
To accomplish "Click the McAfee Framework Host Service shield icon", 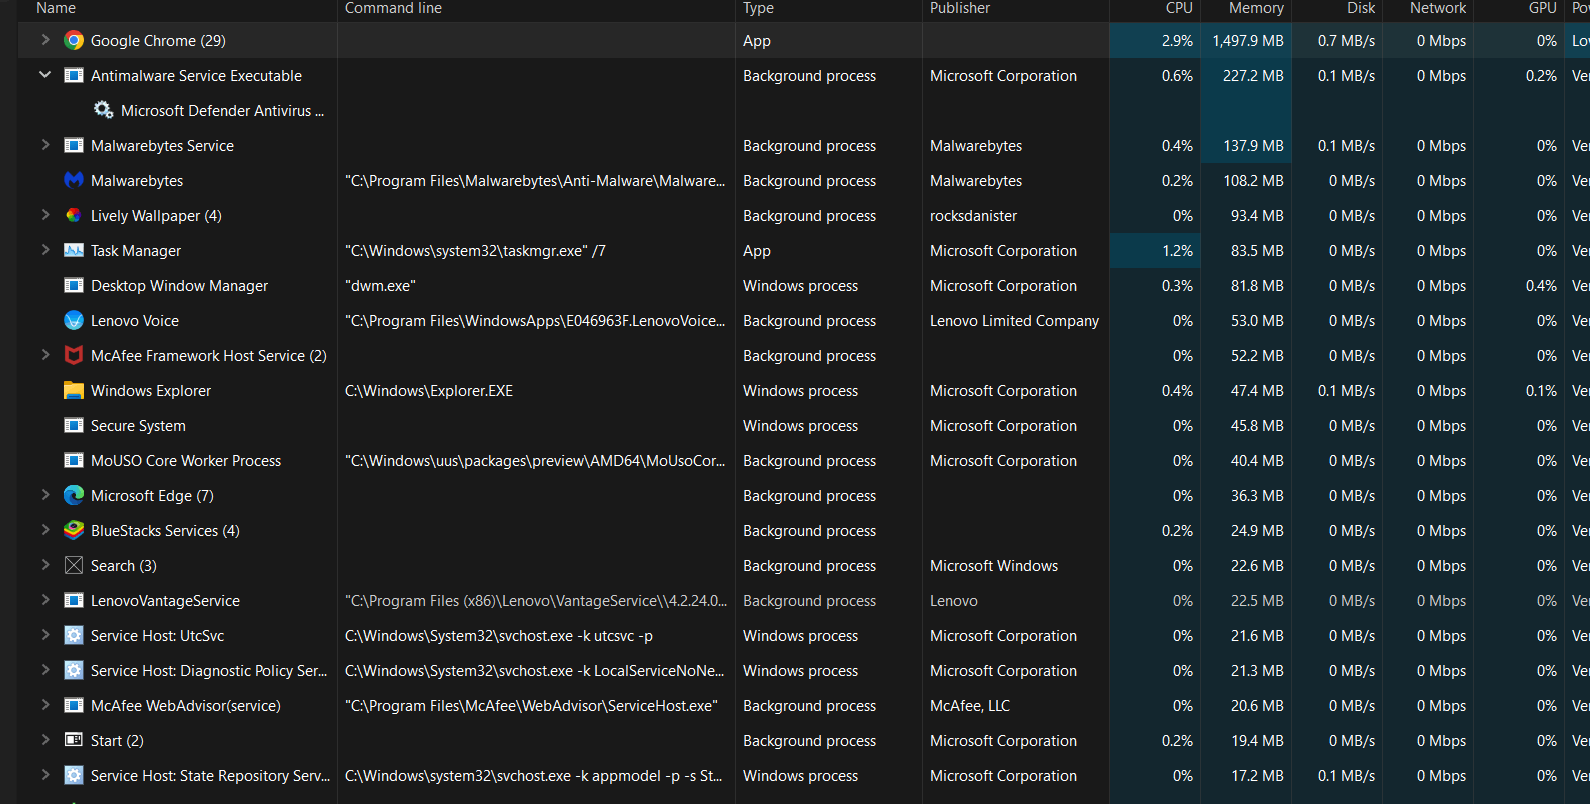I will [x=74, y=355].
